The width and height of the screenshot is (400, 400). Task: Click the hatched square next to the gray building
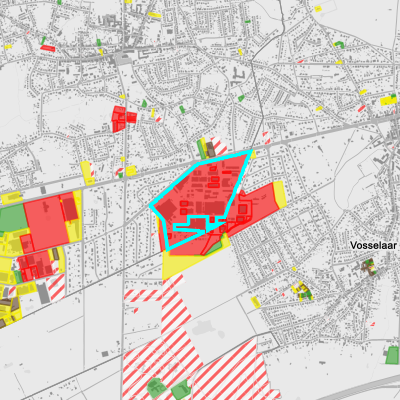(x=56, y=287)
